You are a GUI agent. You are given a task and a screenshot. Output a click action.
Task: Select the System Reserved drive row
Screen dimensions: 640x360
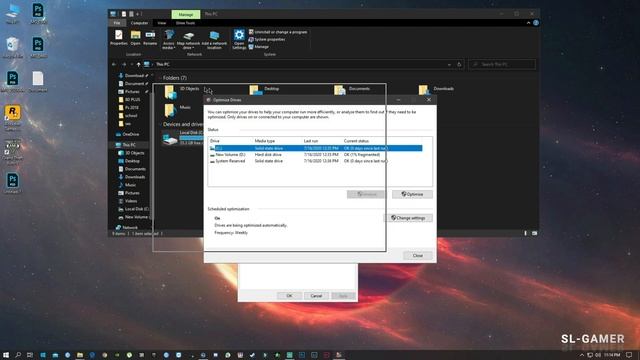[x=316, y=161]
